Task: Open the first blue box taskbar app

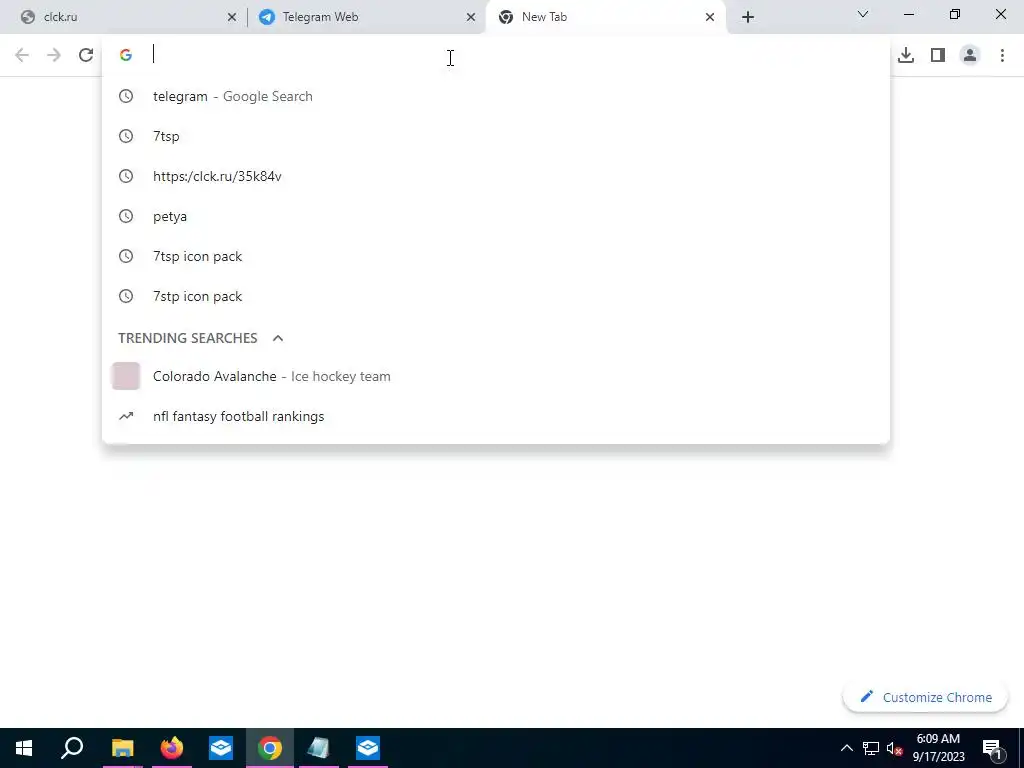Action: [221, 748]
